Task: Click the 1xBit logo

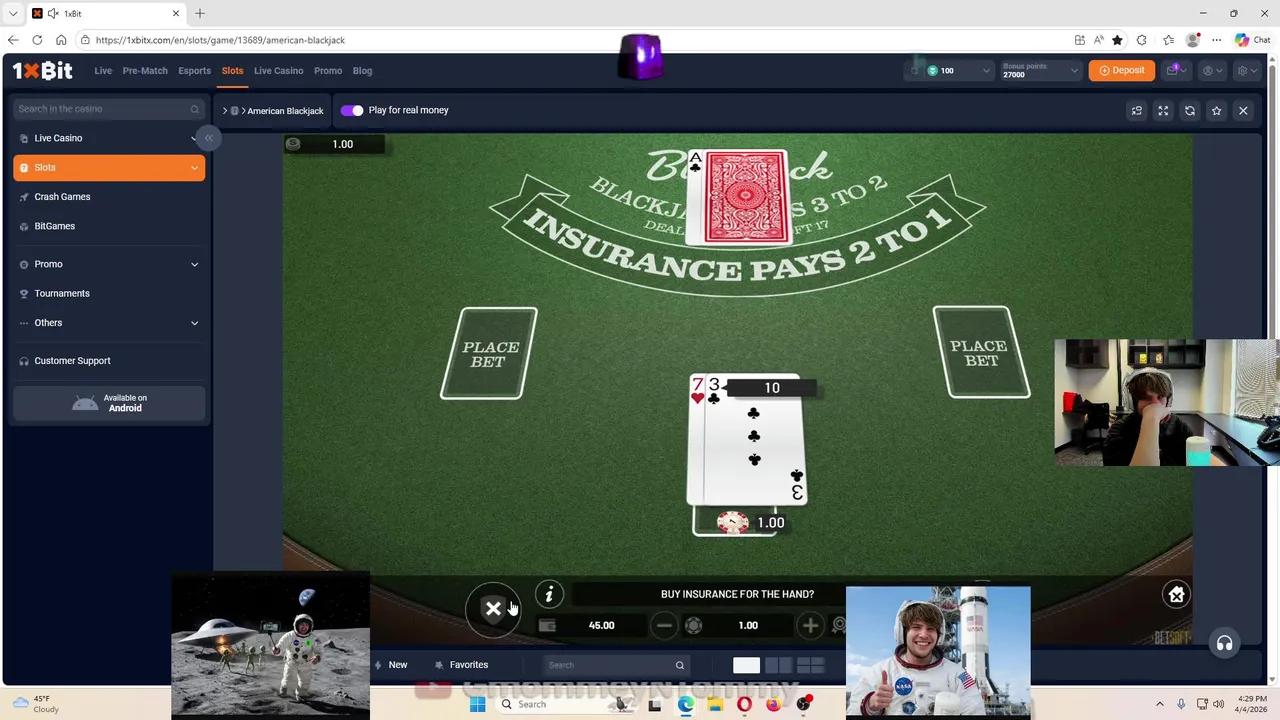Action: [42, 70]
